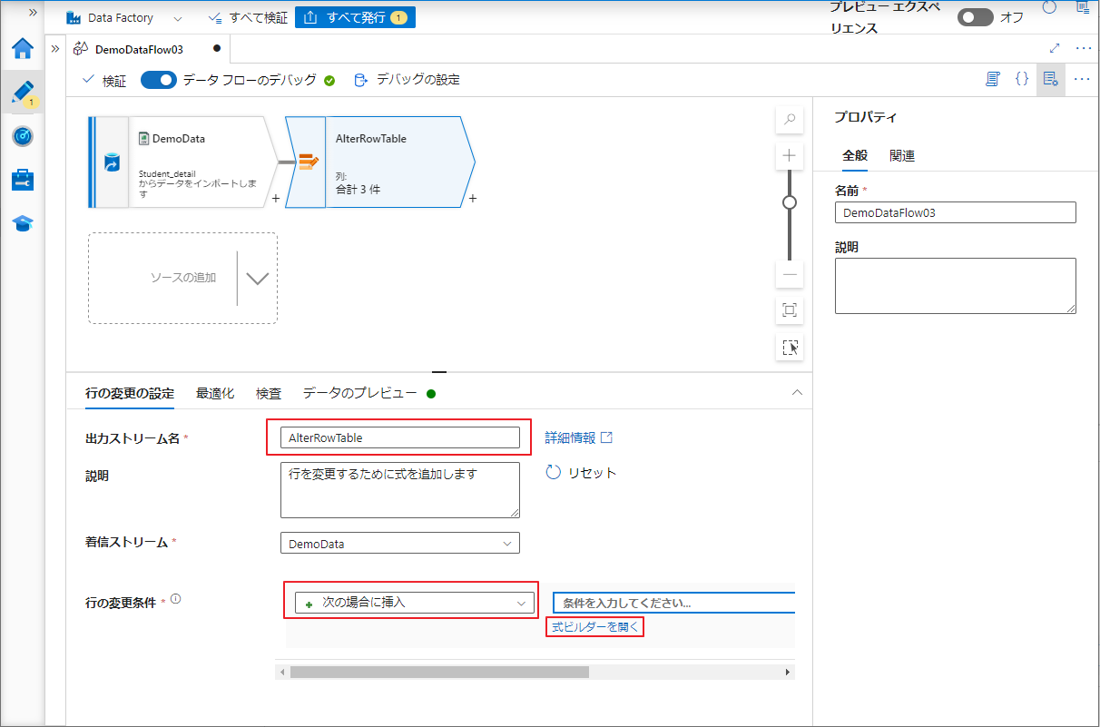Click すべて発行 publish all button
Image resolution: width=1100 pixels, height=727 pixels.
pos(355,18)
